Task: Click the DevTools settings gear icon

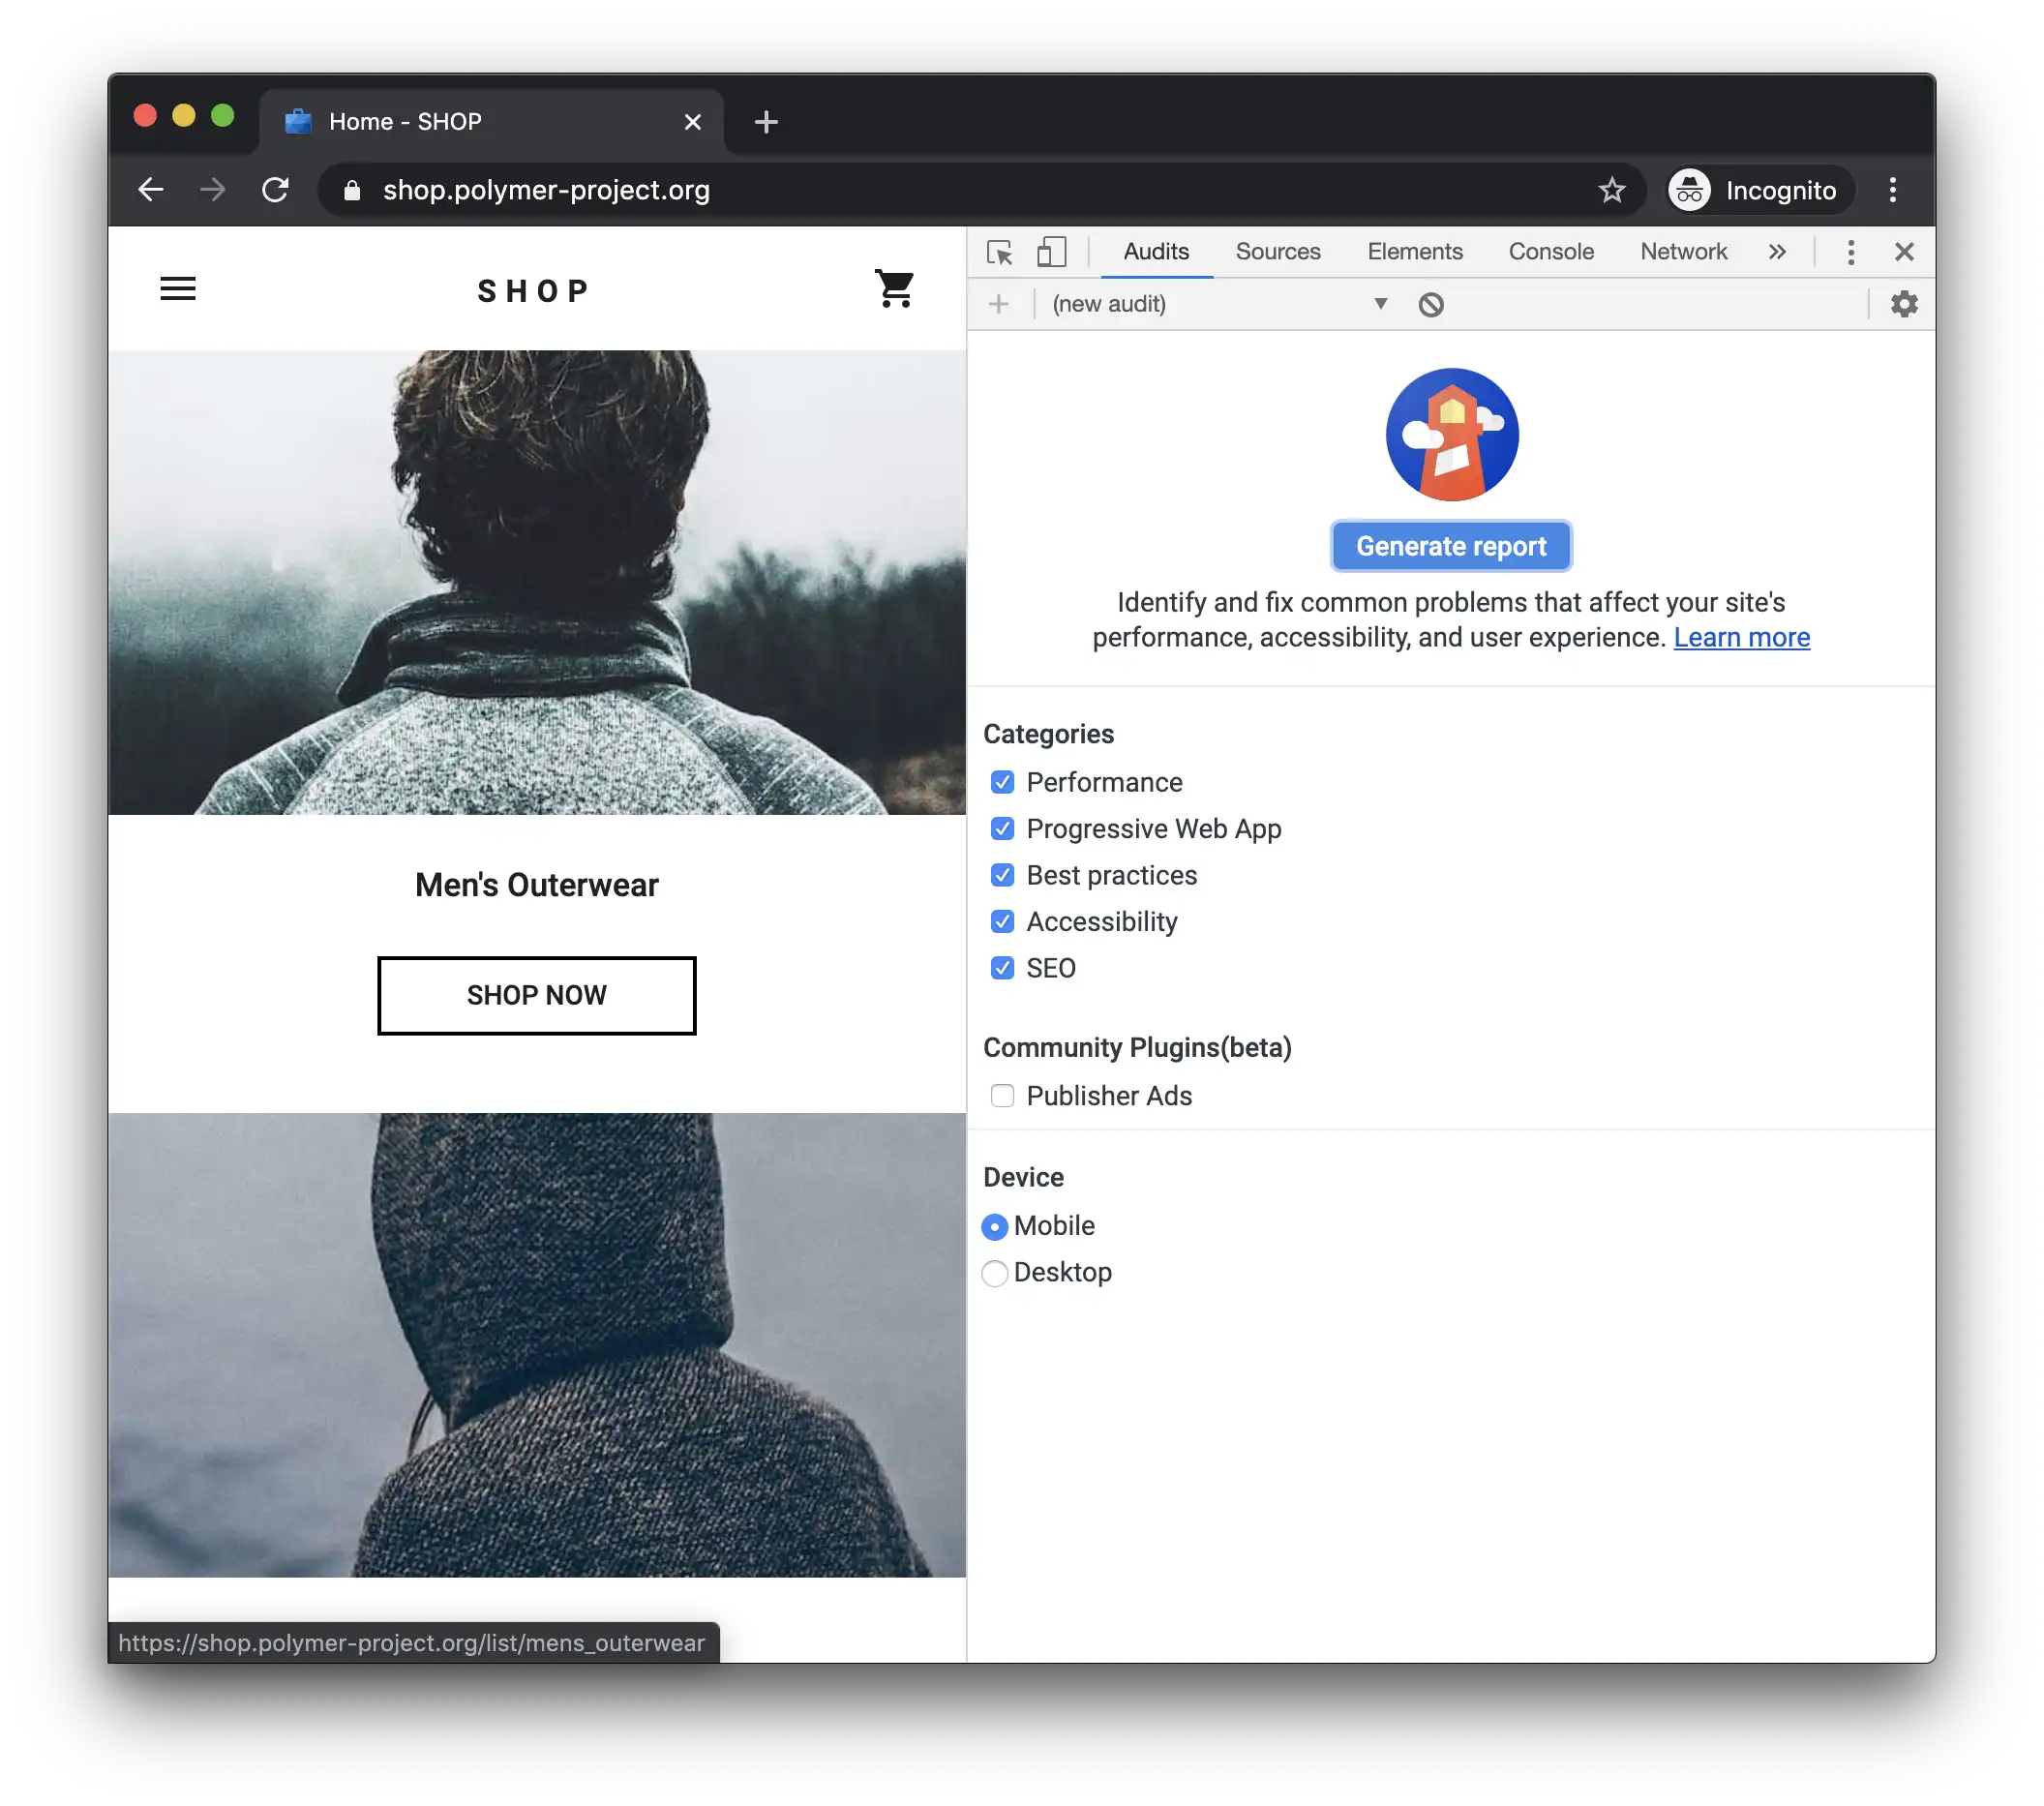Action: pyautogui.click(x=1907, y=303)
